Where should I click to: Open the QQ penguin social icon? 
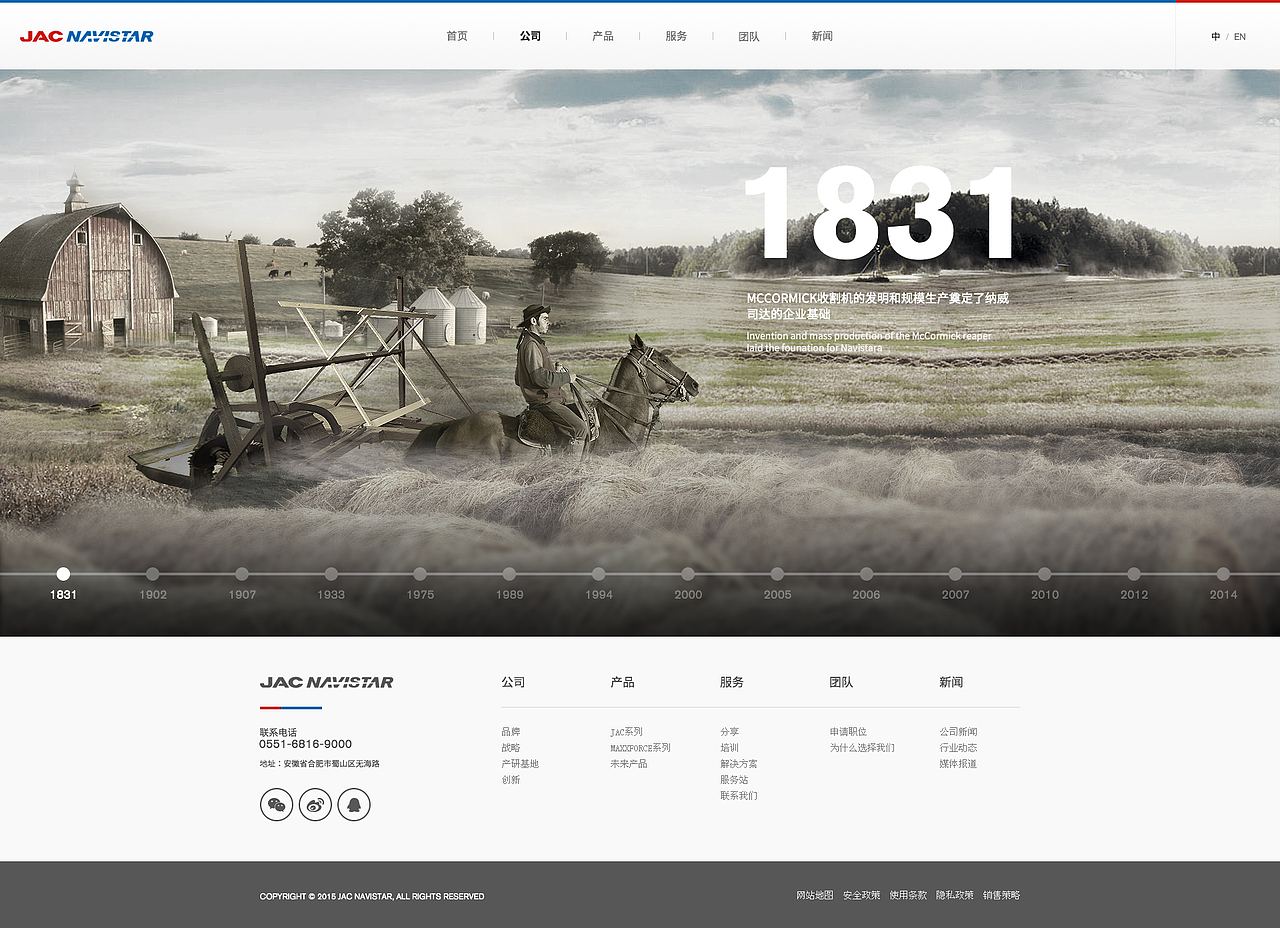(354, 804)
